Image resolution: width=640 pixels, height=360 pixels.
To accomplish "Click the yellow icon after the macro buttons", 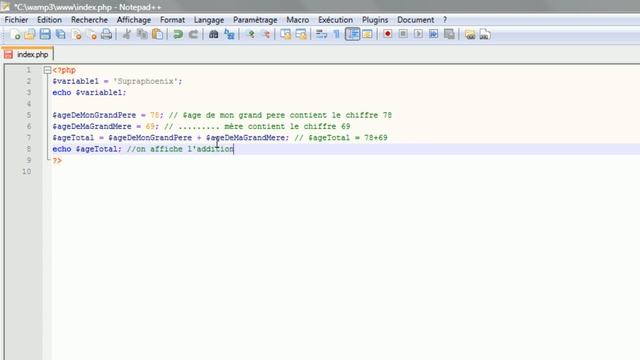I will coord(470,35).
